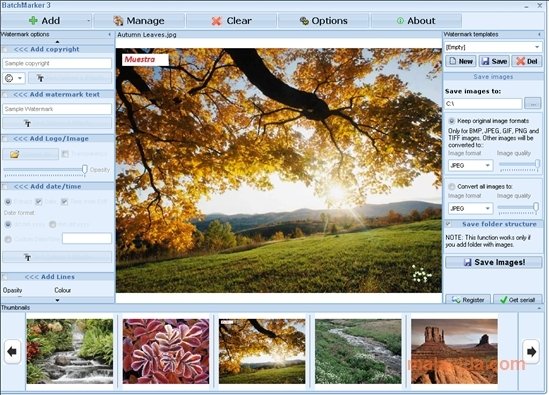
Task: Enable the Add Lines checkbox
Action: click(5, 277)
